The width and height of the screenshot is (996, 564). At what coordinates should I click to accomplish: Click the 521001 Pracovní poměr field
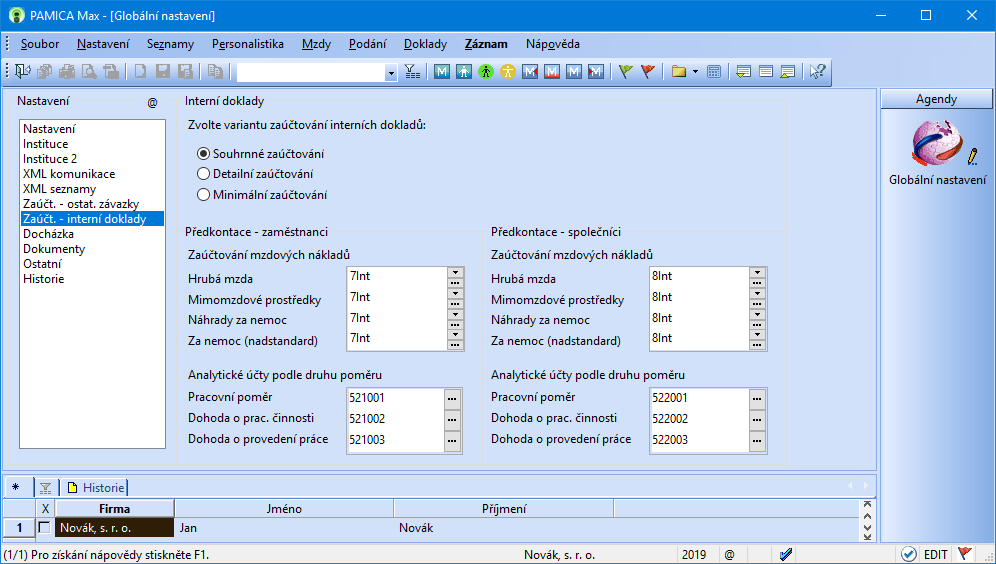(x=395, y=398)
